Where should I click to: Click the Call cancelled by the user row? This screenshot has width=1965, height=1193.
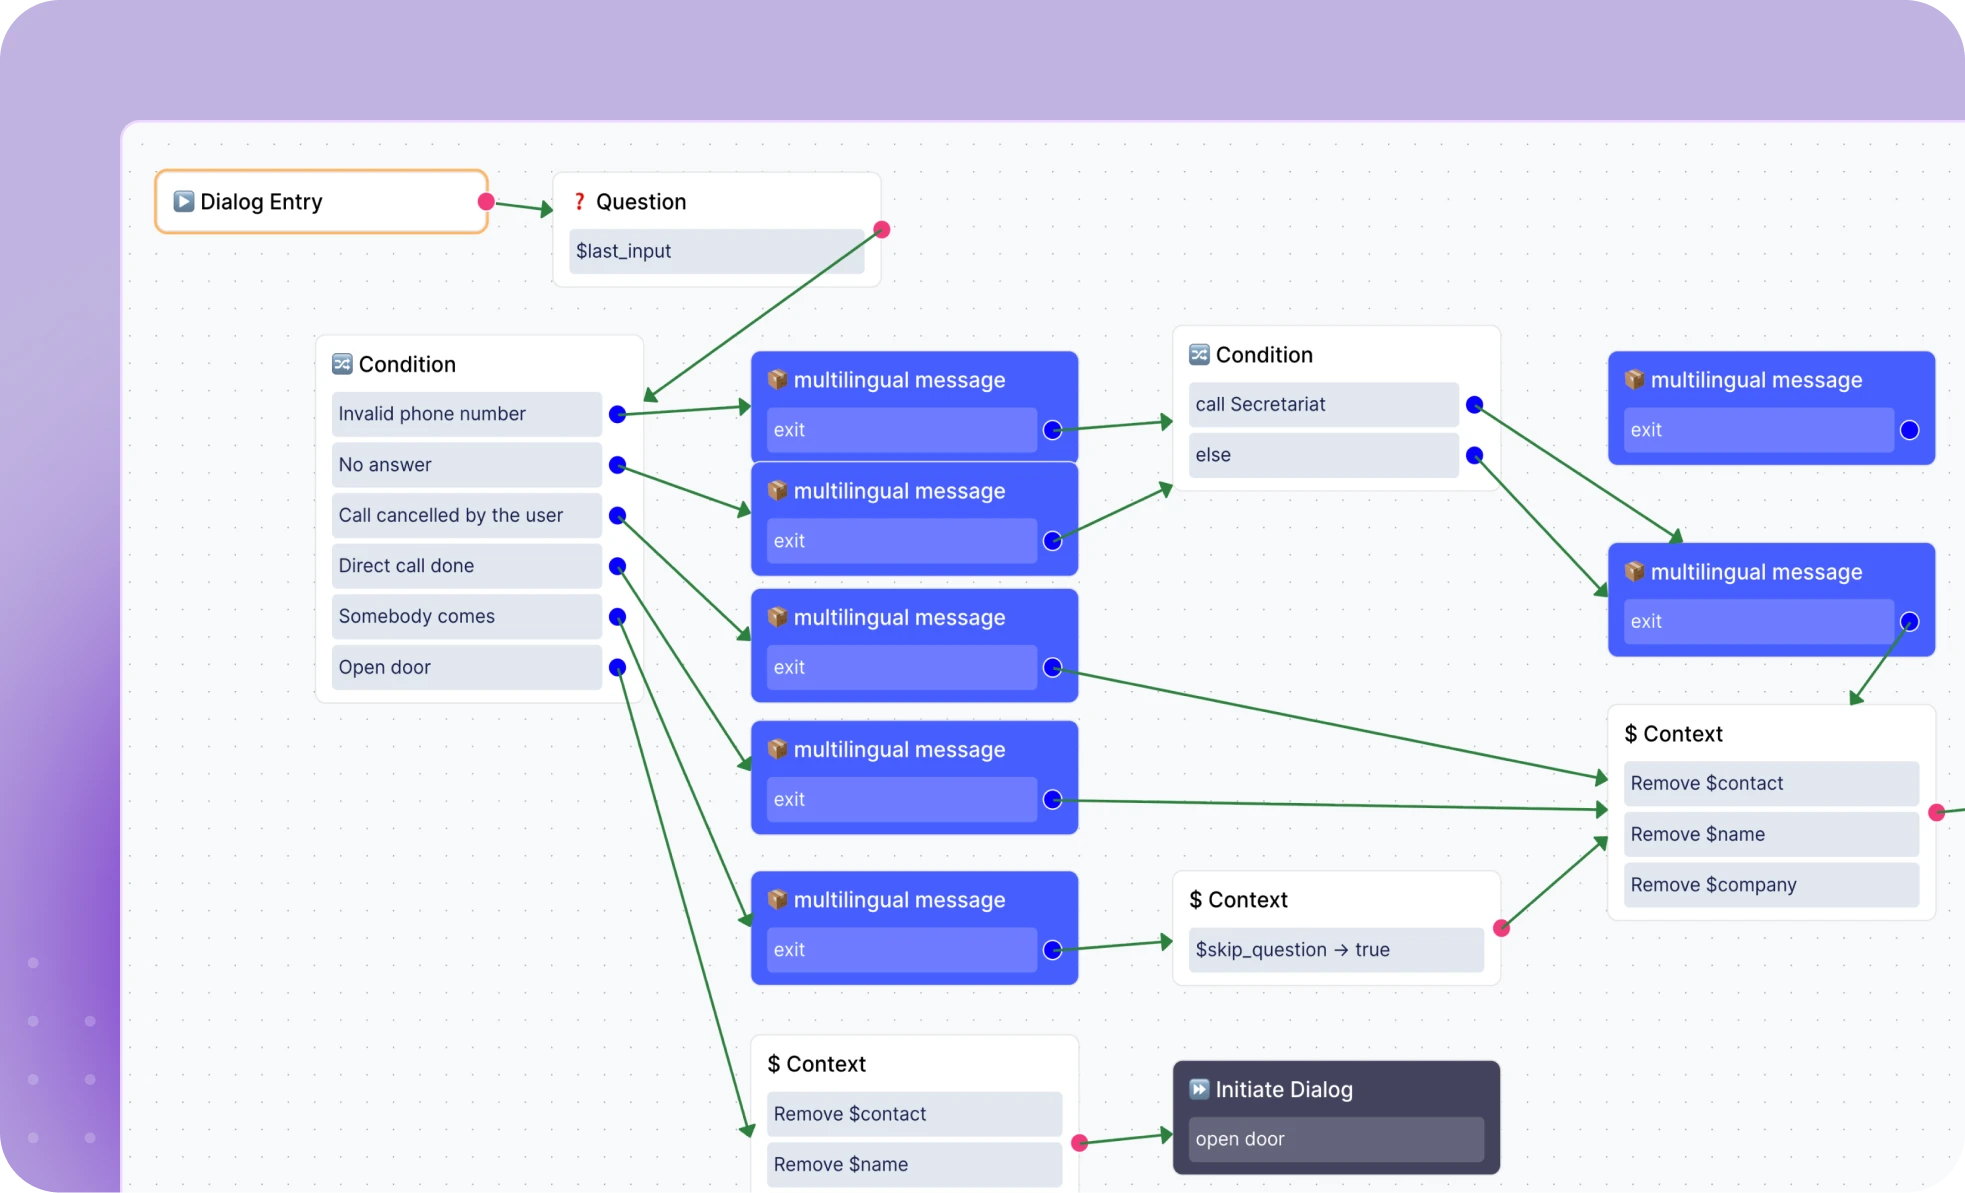coord(466,515)
